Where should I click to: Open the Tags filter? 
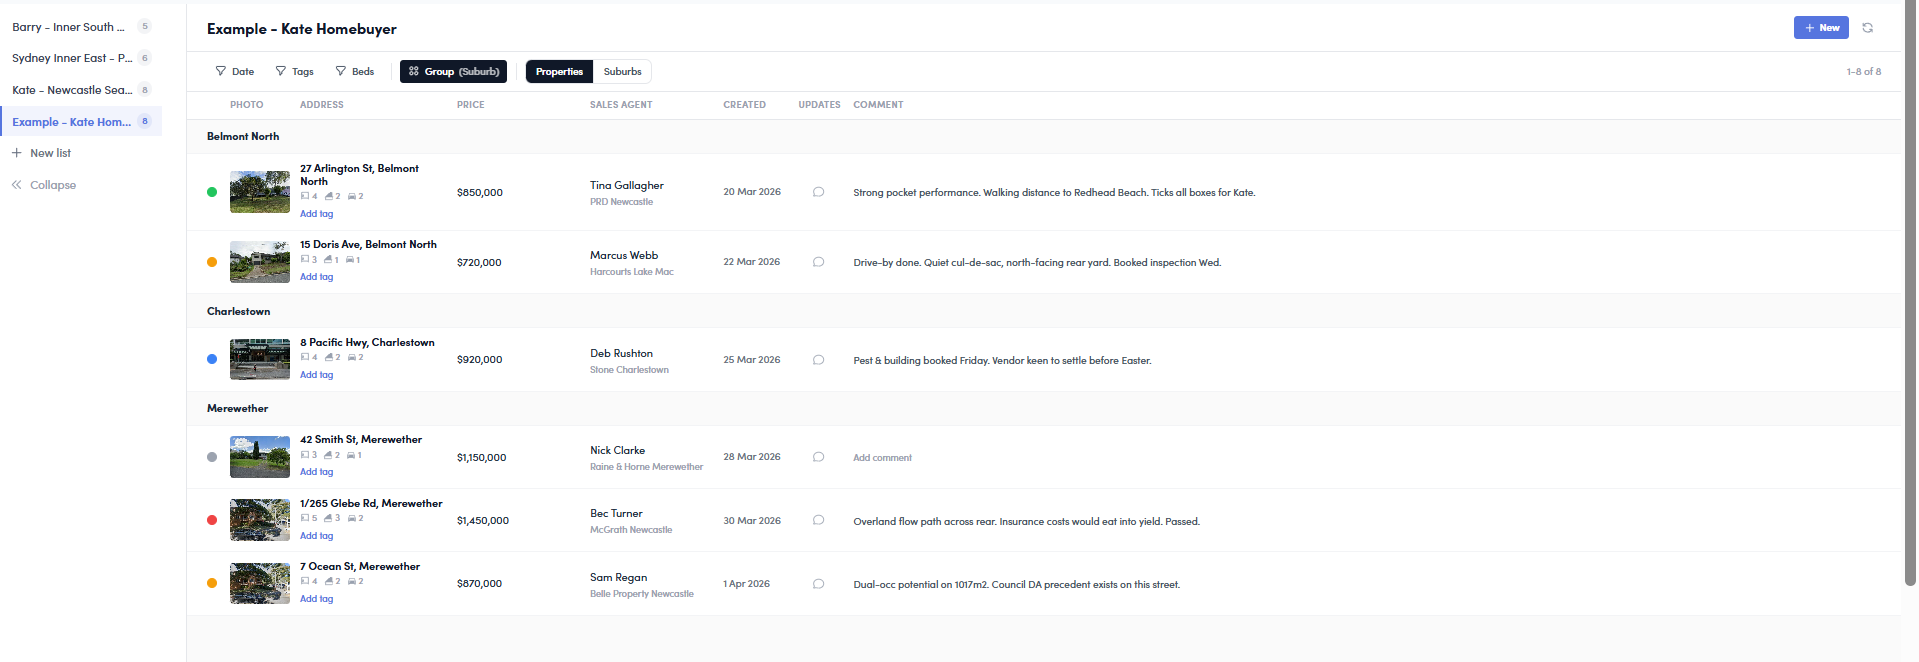295,72
